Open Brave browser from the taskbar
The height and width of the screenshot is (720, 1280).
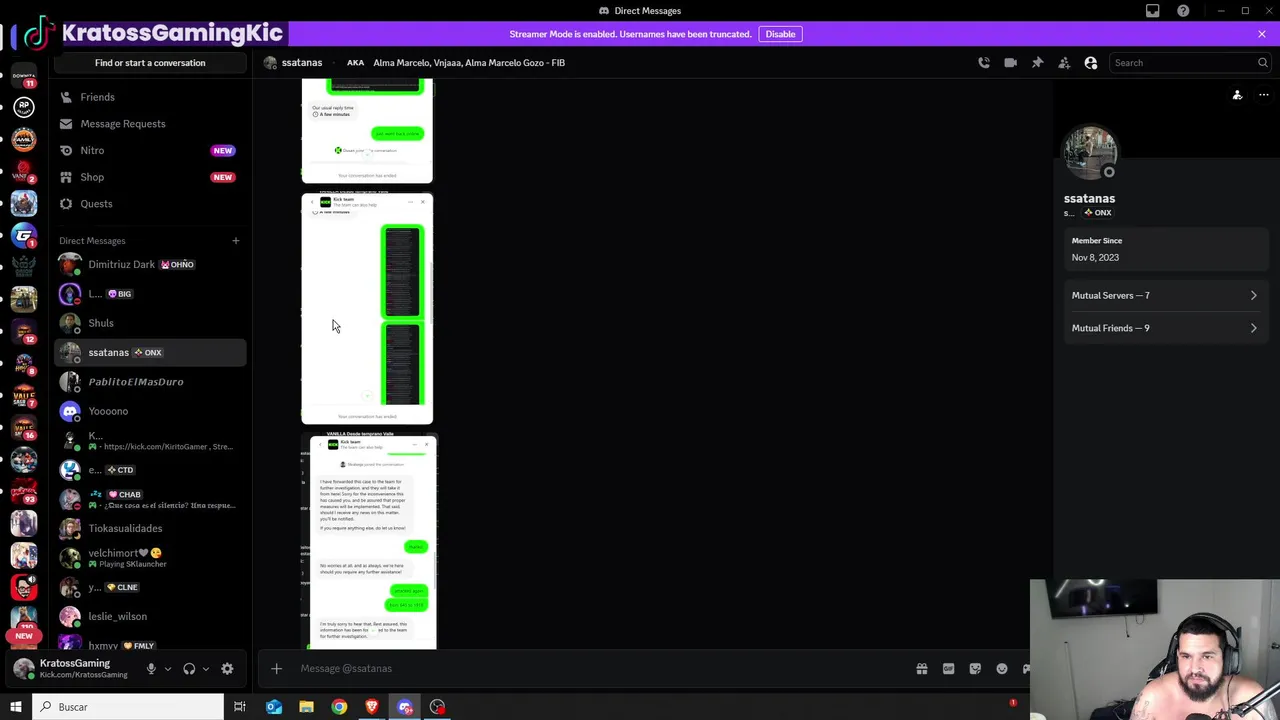[x=372, y=707]
